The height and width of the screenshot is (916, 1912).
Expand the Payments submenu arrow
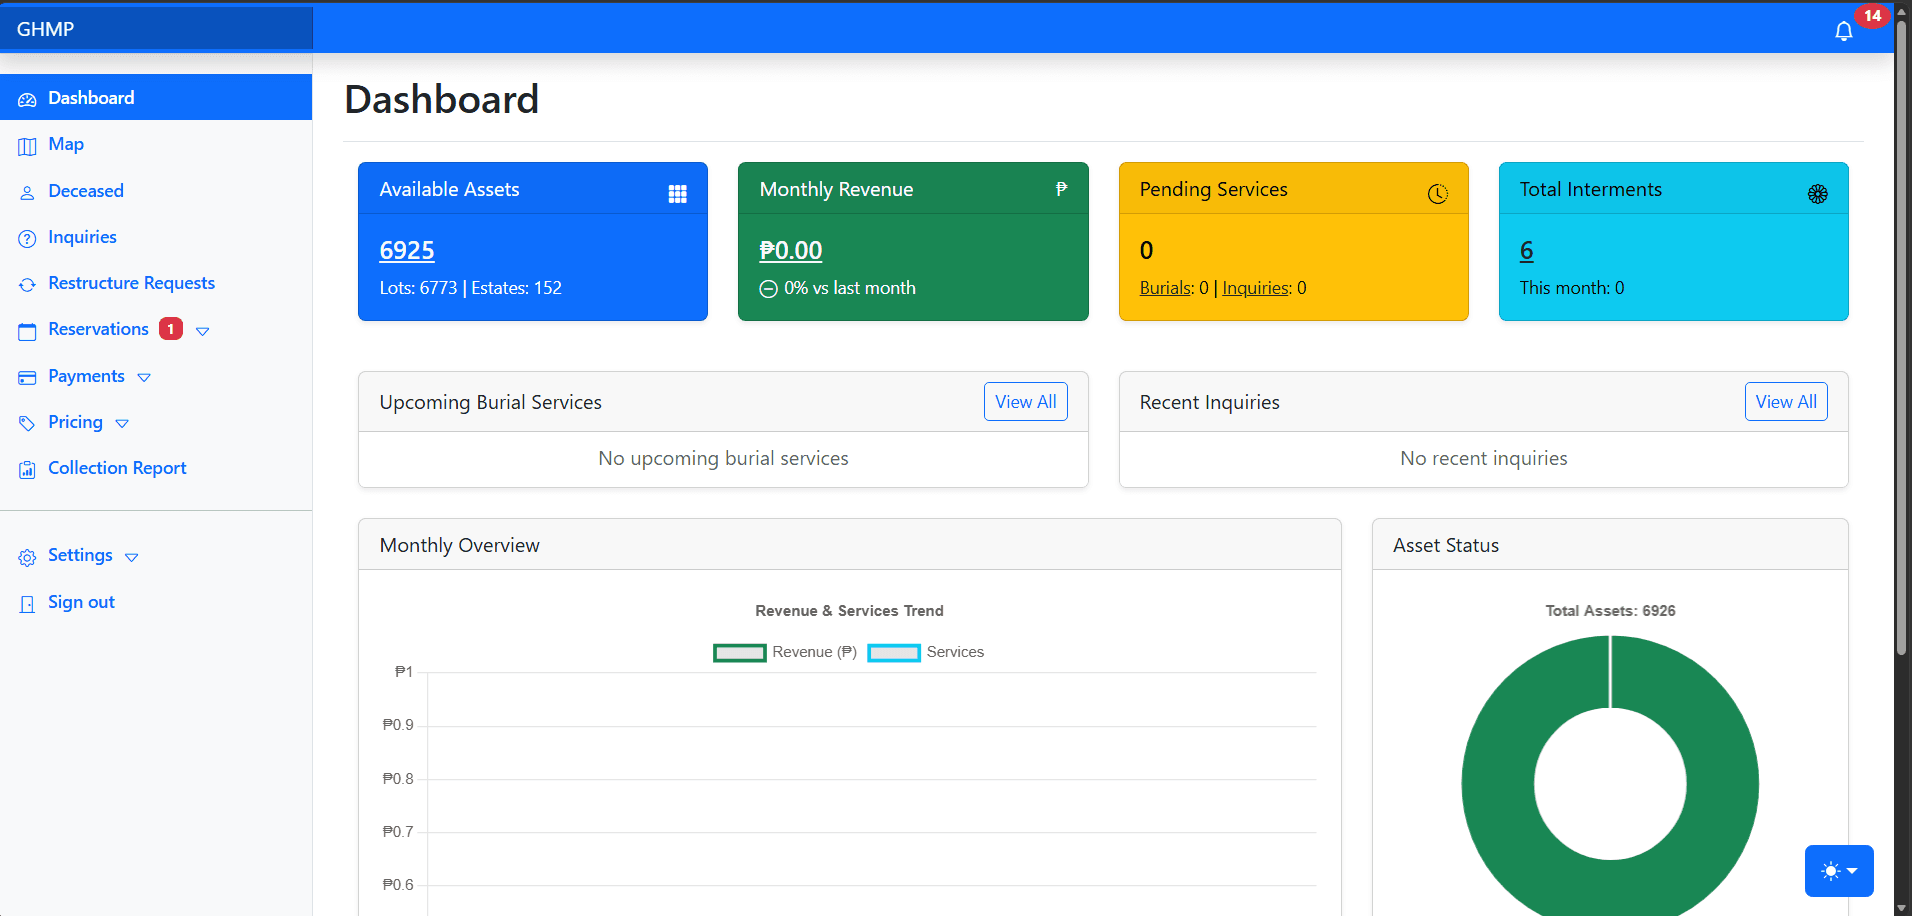pos(144,378)
